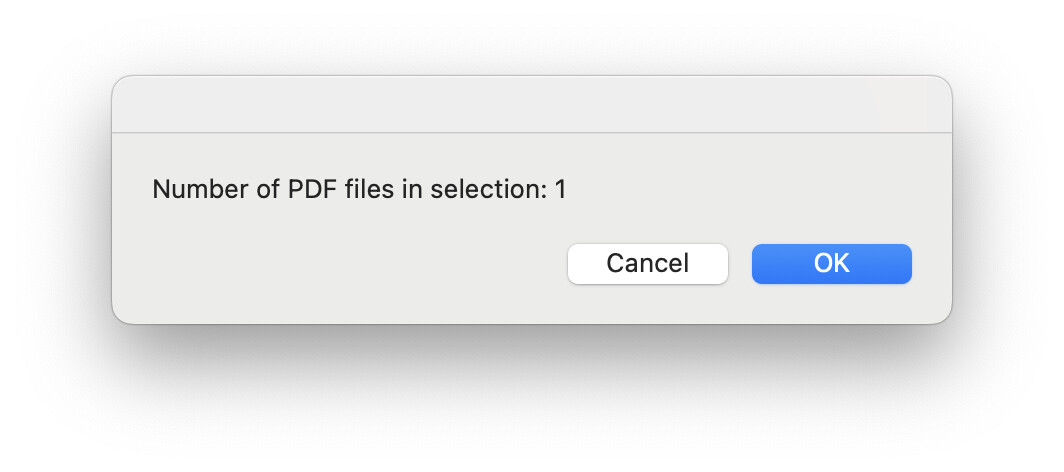Click the count "1" ending the message
Screen dimensions: 1064x472
point(561,189)
